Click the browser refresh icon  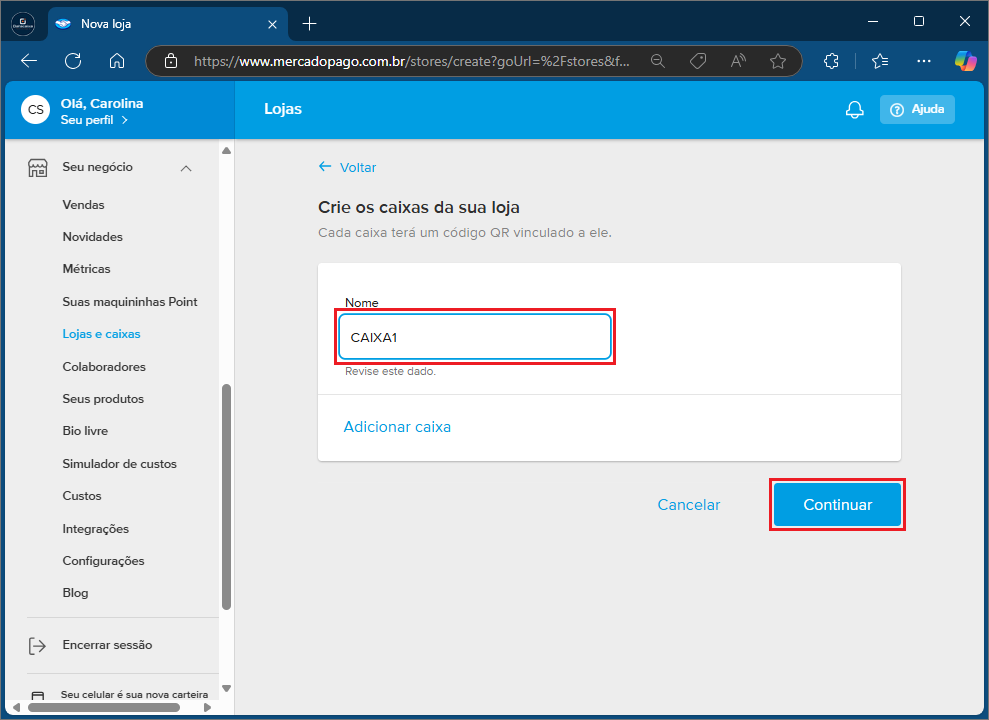[x=73, y=61]
